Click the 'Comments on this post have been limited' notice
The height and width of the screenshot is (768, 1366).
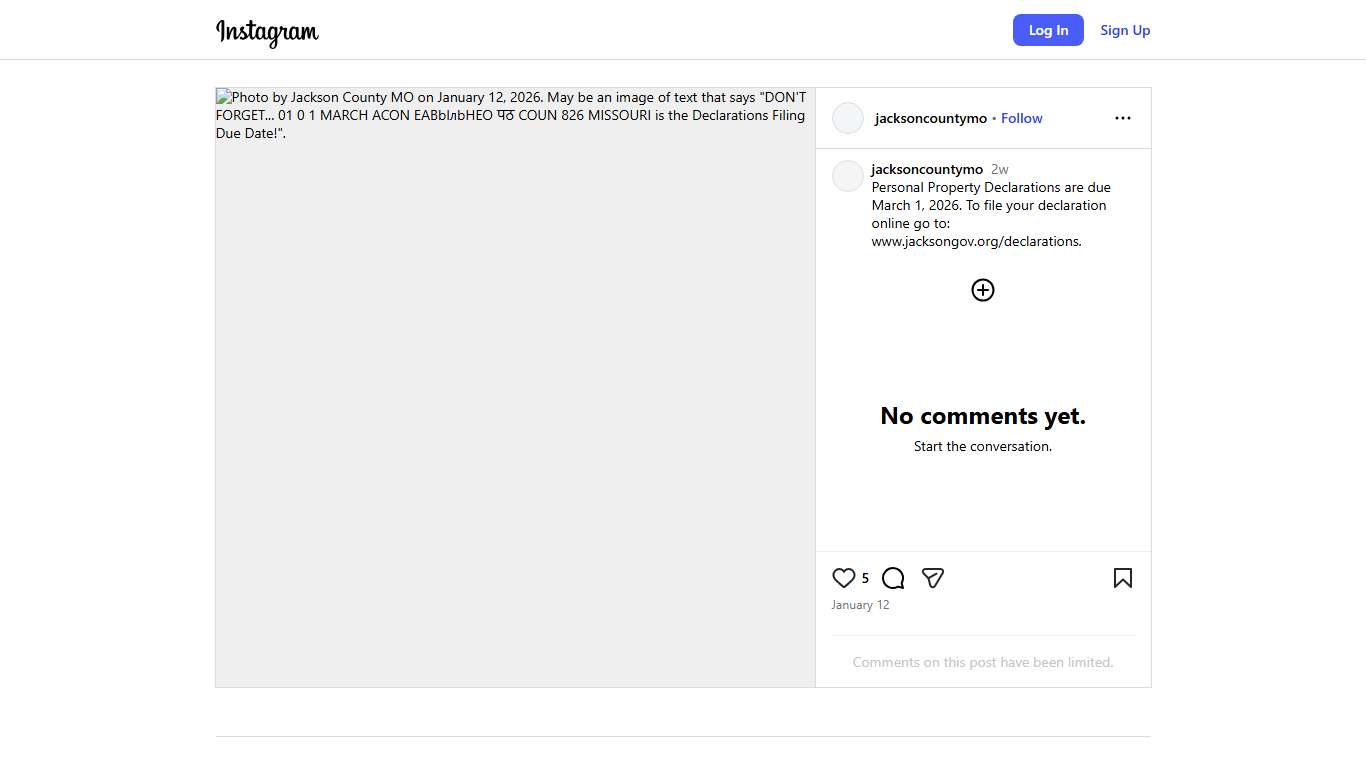pos(982,662)
